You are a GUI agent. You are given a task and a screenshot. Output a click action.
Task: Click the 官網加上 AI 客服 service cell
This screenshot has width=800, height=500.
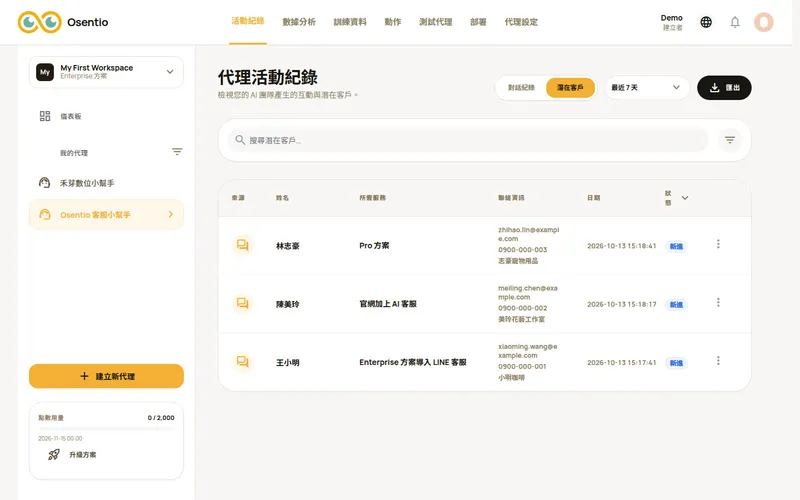coord(388,304)
